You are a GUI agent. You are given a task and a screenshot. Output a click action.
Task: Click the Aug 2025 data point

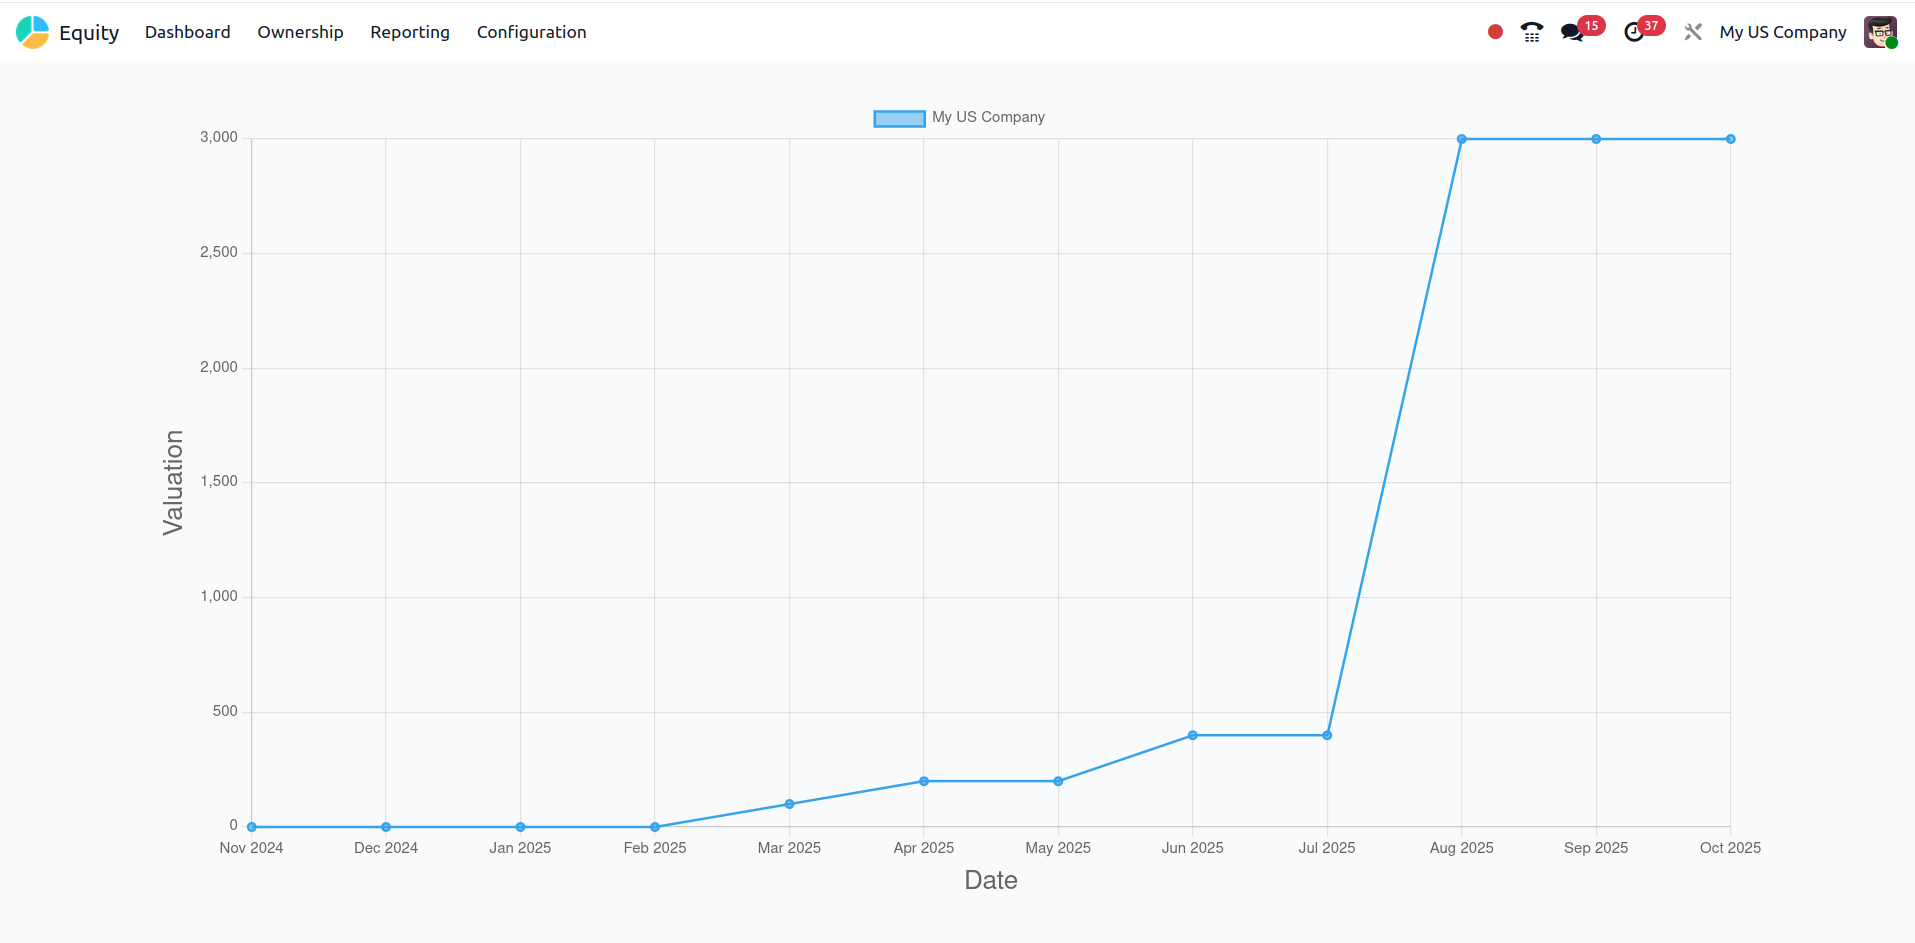pos(1461,139)
